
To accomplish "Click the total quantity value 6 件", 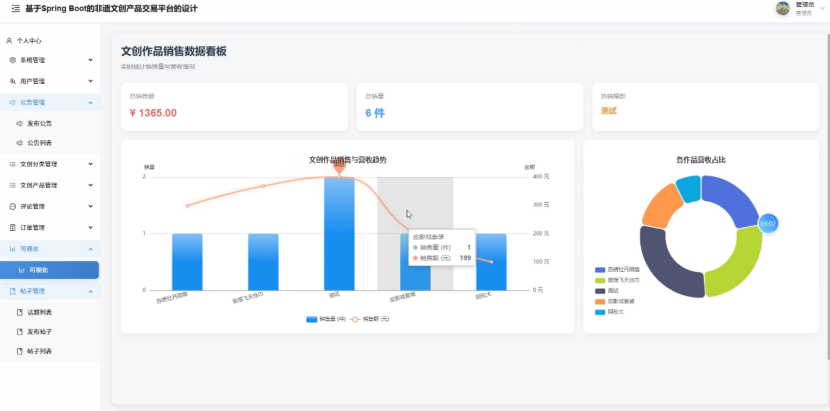I will click(x=375, y=113).
